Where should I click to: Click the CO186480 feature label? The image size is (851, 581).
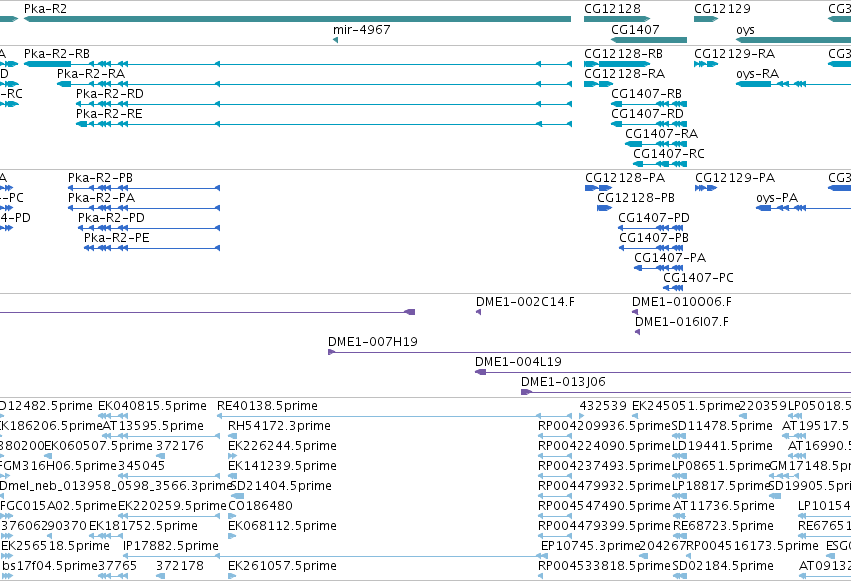(x=261, y=506)
